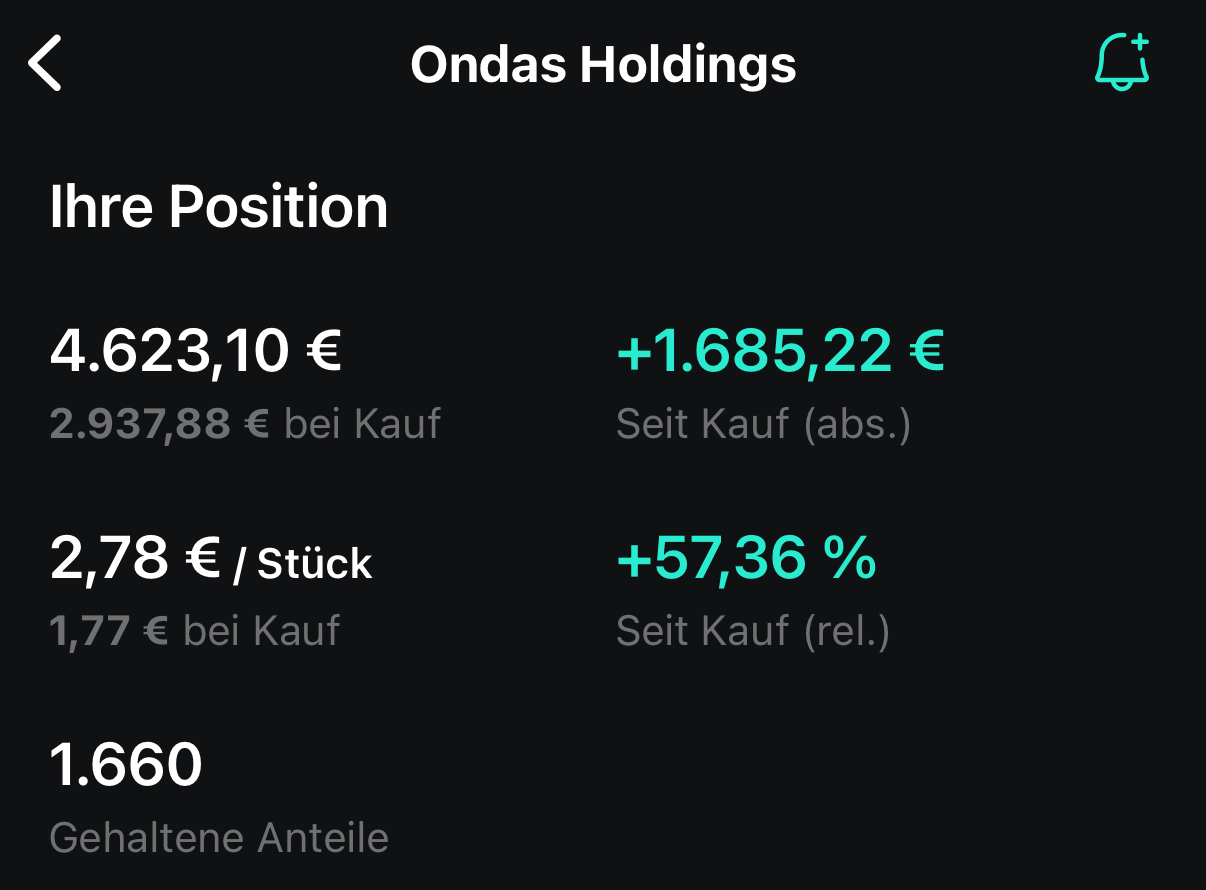The width and height of the screenshot is (1206, 890).
Task: Select relative gain +57,36 %
Action: (x=747, y=558)
